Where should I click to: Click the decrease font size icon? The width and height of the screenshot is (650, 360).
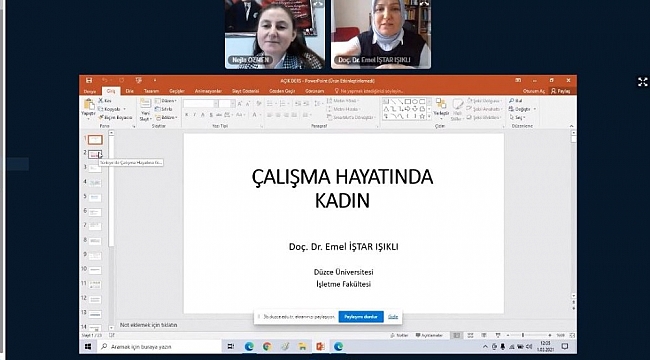247,104
